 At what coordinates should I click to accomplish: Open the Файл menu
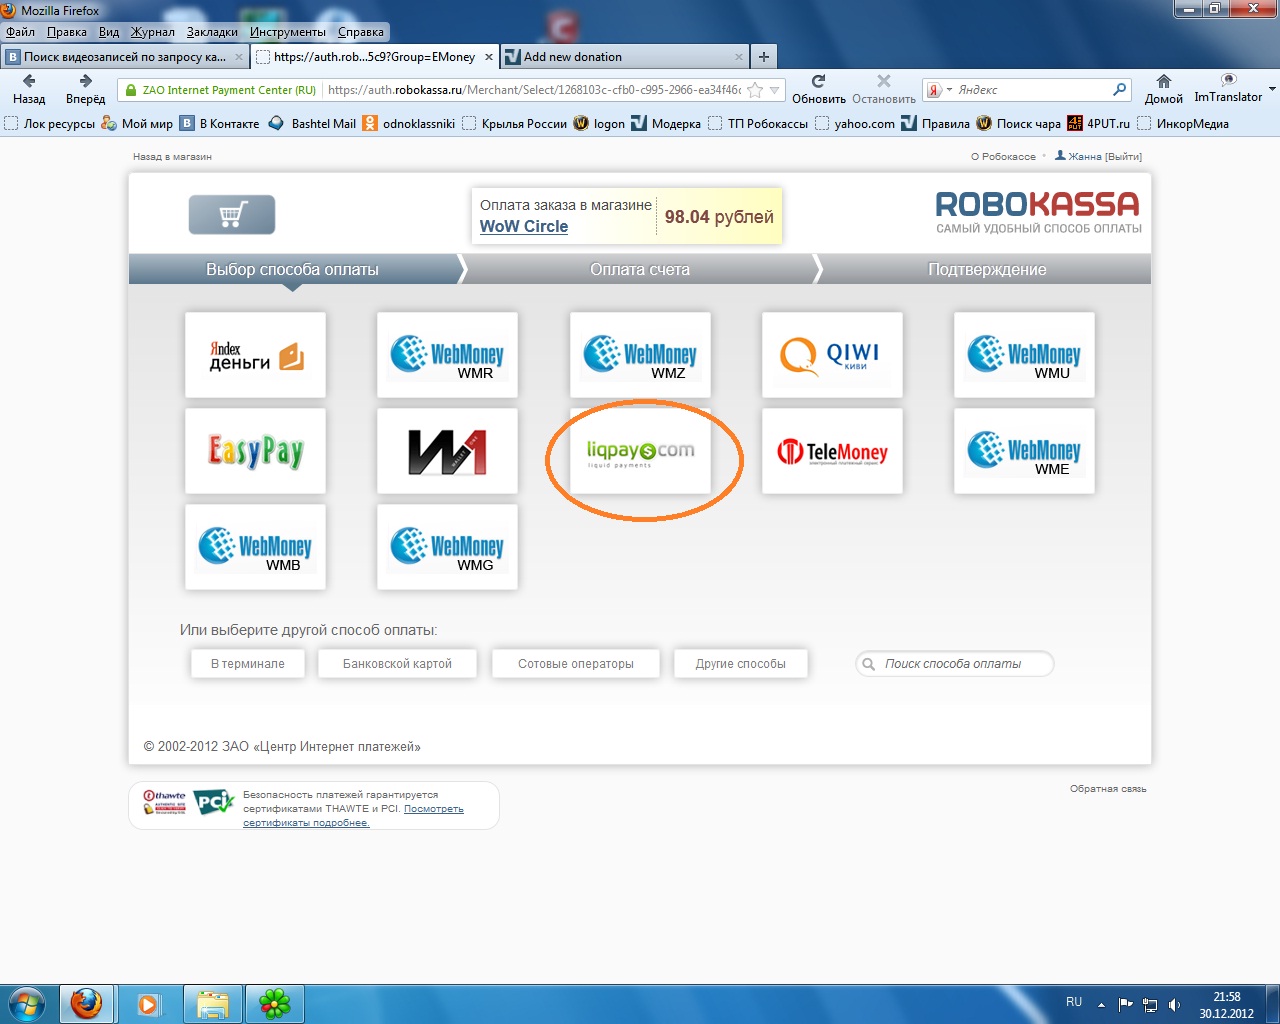(x=20, y=32)
